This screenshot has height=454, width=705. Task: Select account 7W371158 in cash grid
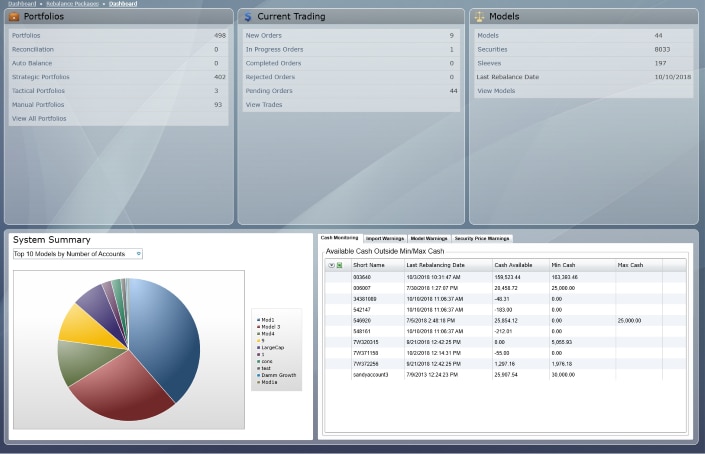[x=505, y=353]
